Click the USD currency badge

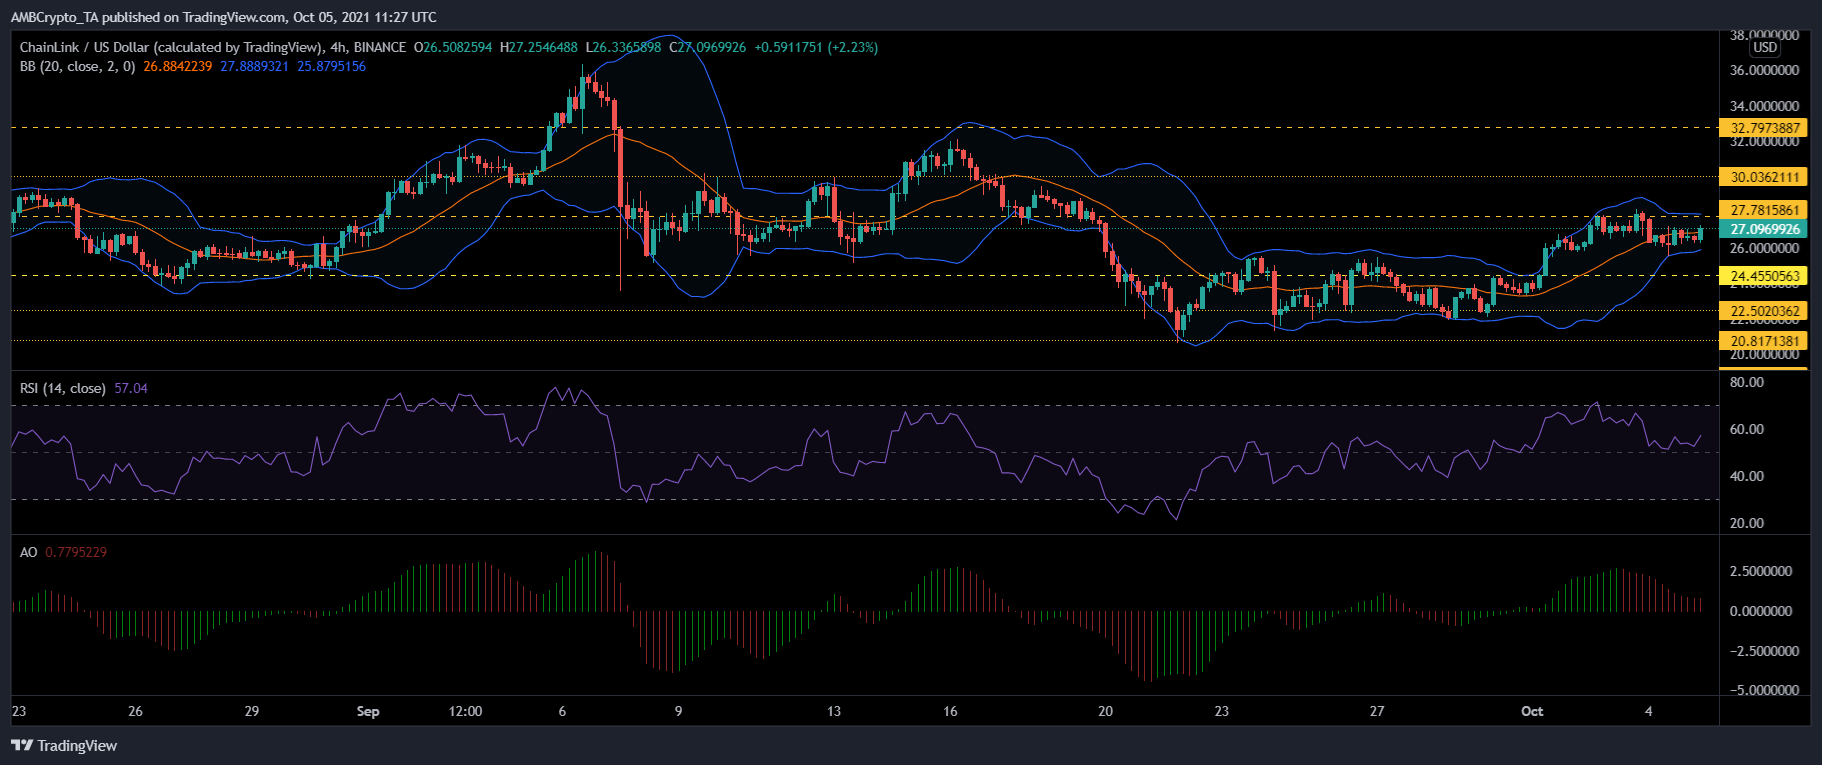(1765, 47)
